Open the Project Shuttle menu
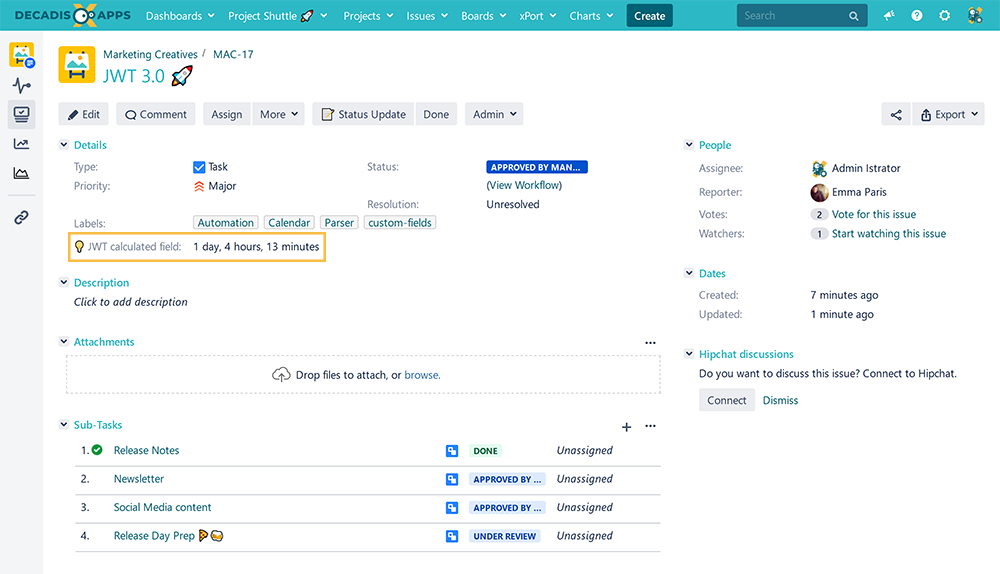The image size is (1000, 574). 277,16
